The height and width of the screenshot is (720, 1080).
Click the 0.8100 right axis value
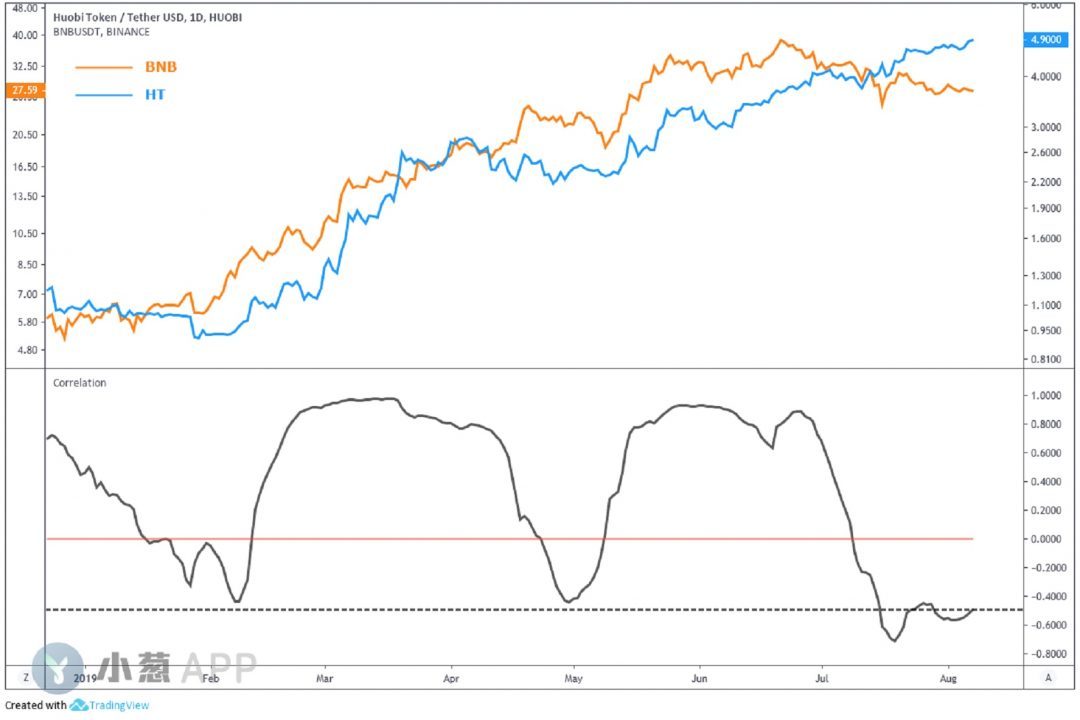coord(1046,359)
